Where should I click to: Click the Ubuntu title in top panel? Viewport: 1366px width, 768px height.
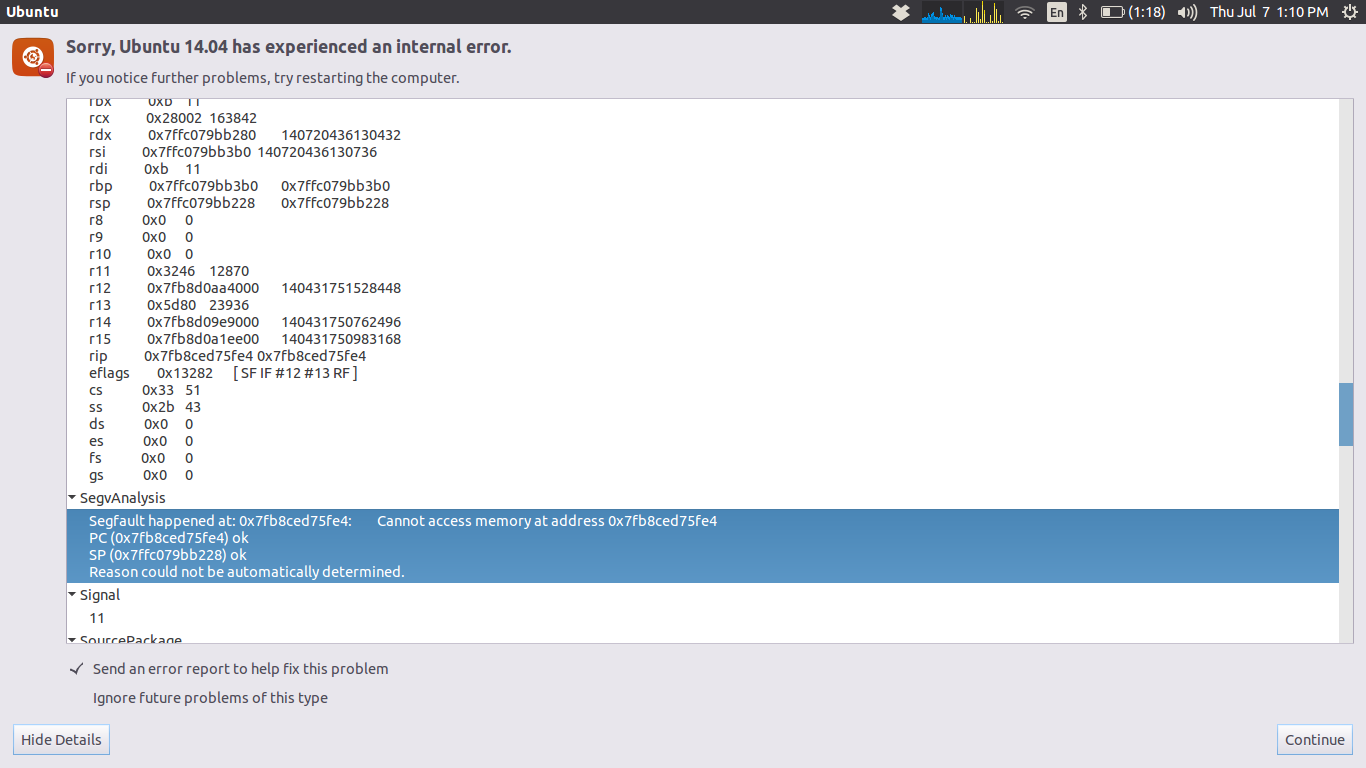point(32,12)
